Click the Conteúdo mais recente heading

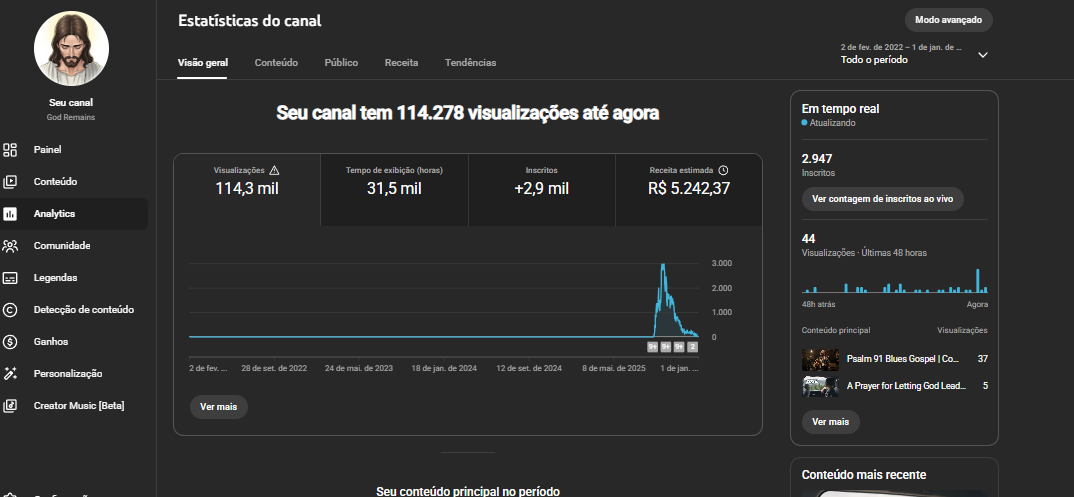[864, 475]
